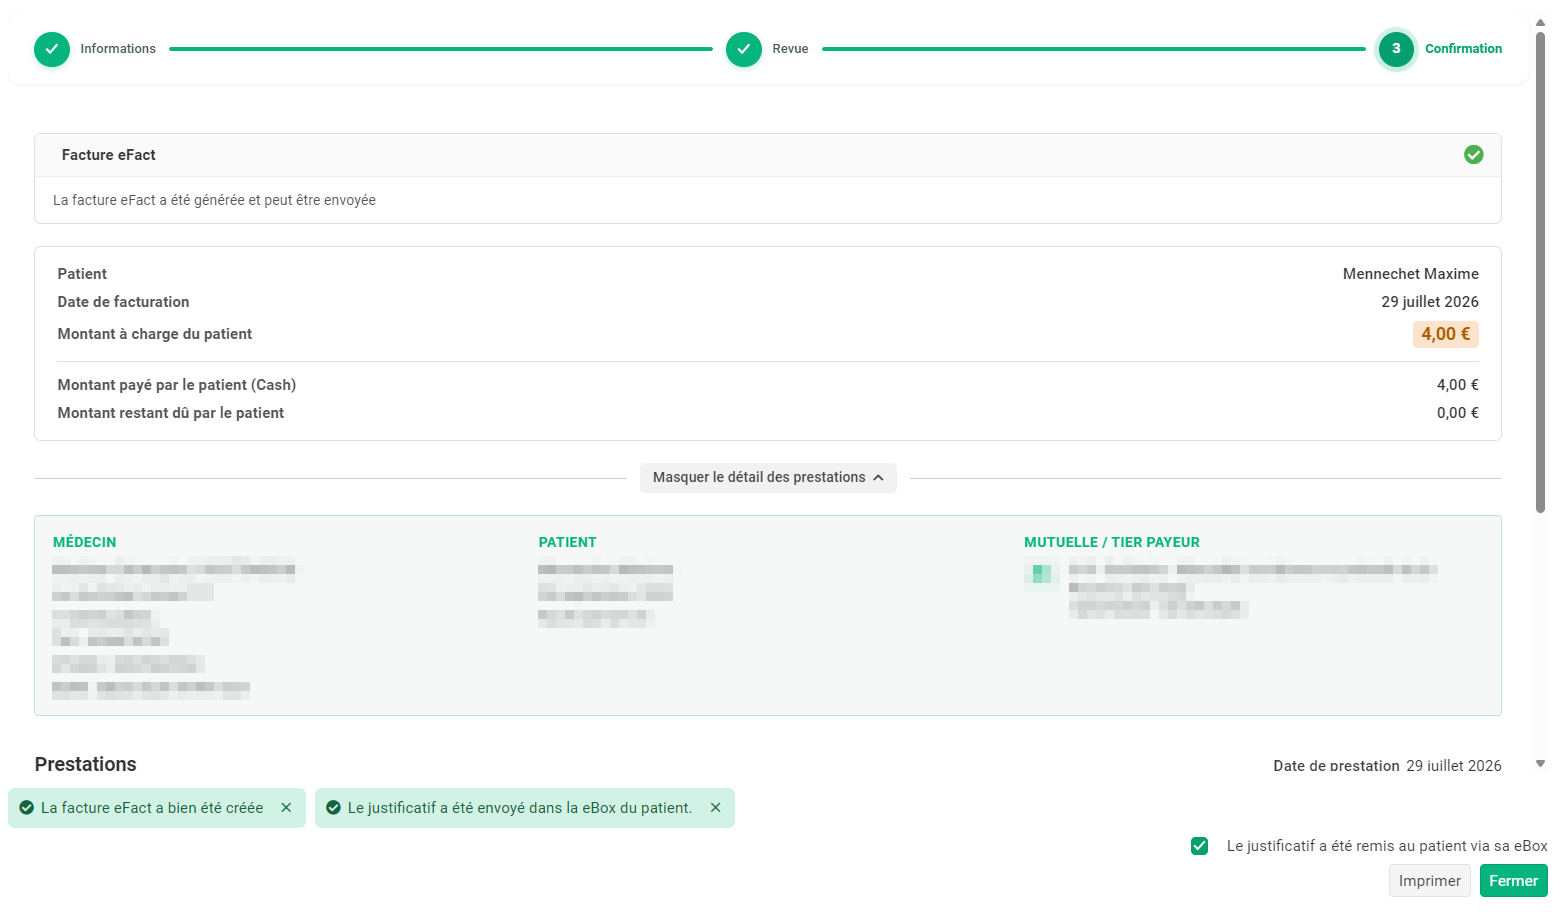Click the step 3 Confirmation circle
1565x912 pixels.
pyautogui.click(x=1396, y=49)
